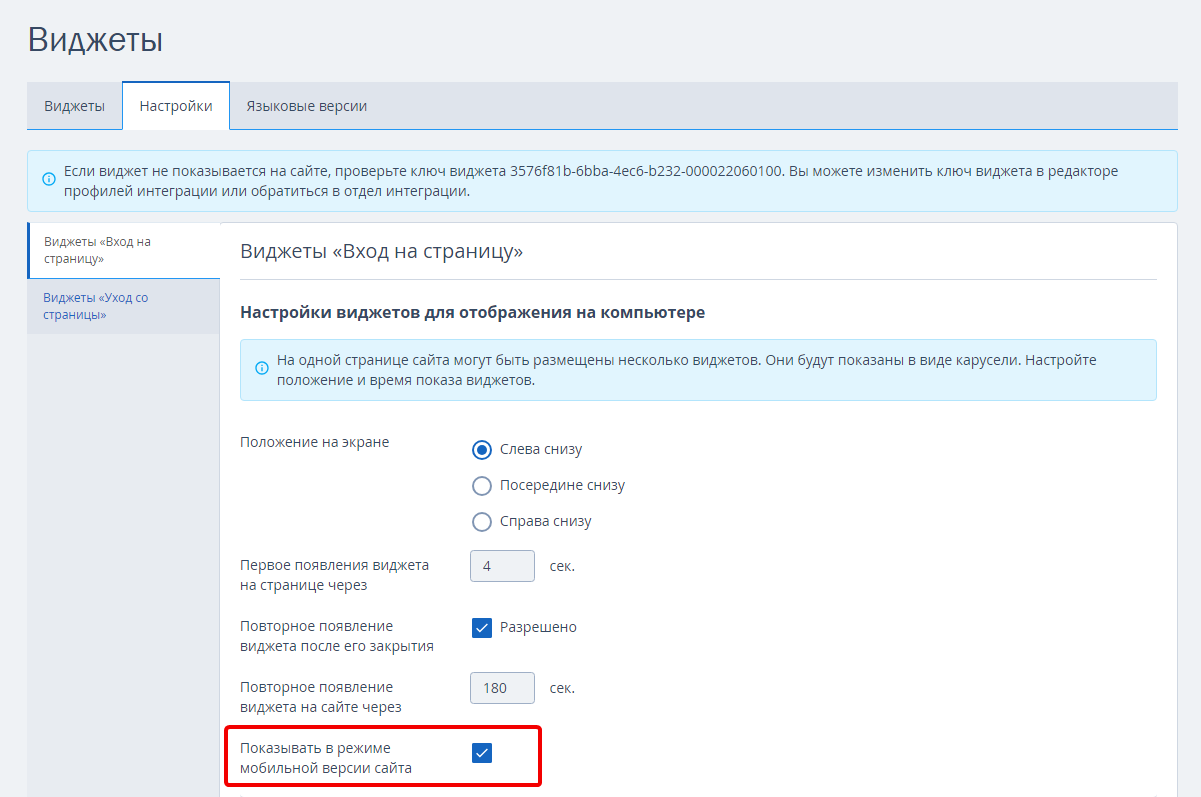1201x797 pixels.
Task: Click the 'Разрешено' checkbox label
Action: (x=538, y=628)
